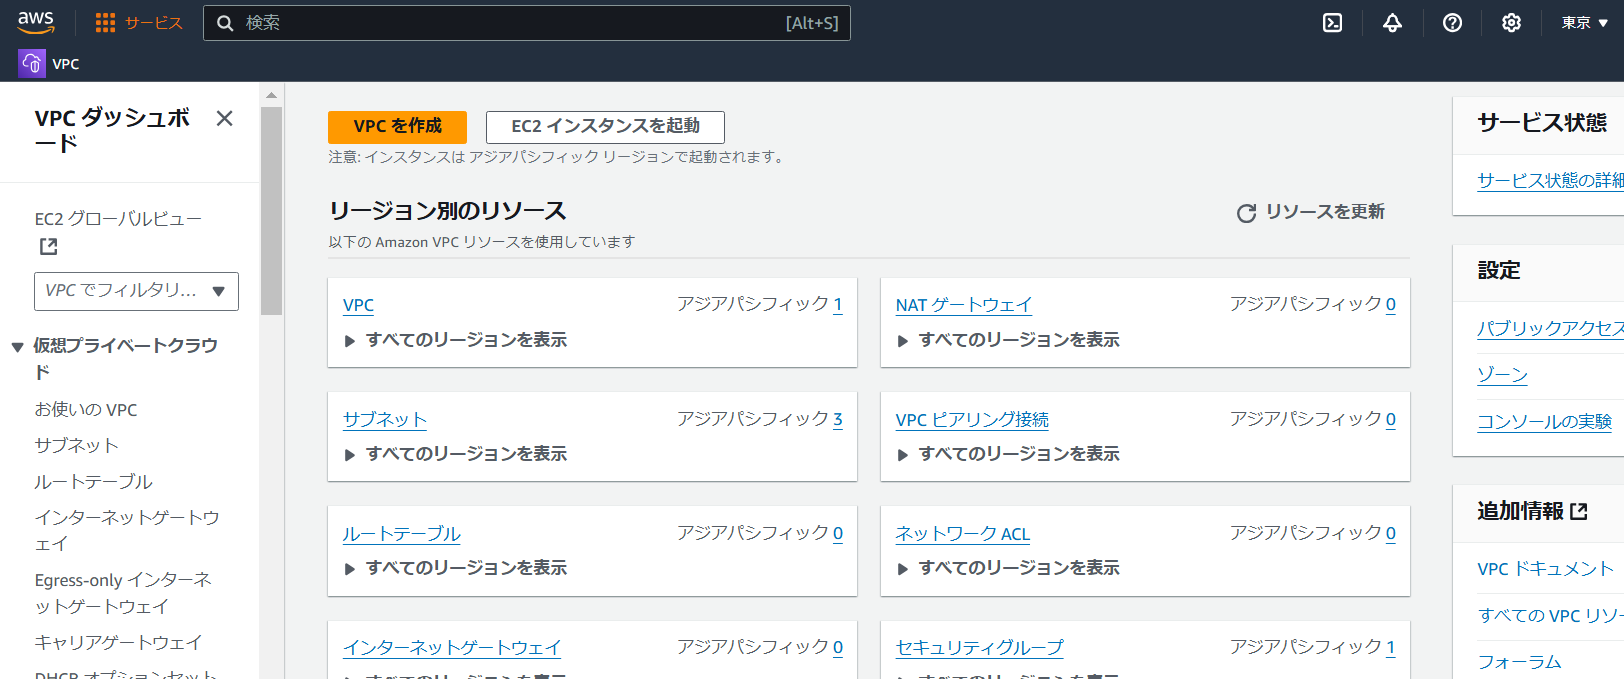Open the ルートテーブル card link
The image size is (1624, 679).
coord(402,534)
